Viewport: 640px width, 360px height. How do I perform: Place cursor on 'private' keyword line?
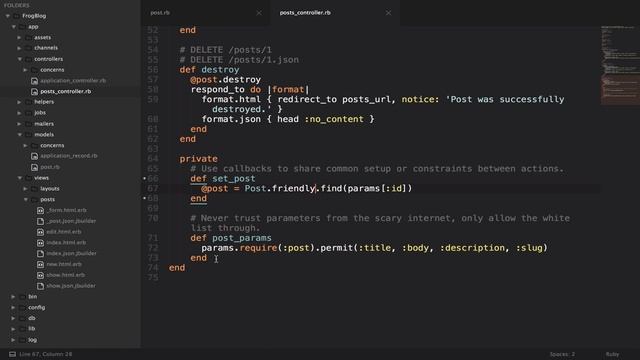click(198, 159)
